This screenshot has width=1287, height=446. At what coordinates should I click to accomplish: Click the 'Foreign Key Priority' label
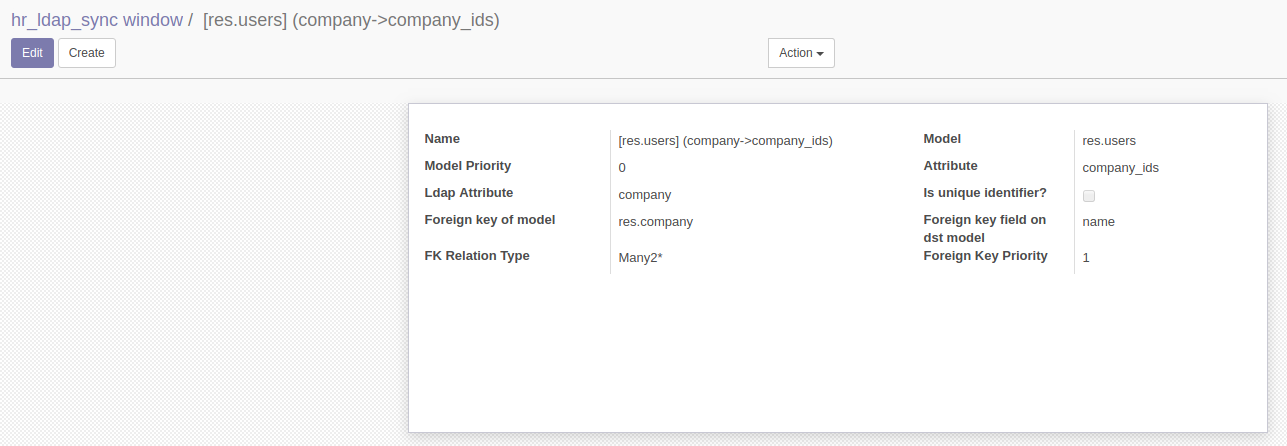tap(985, 256)
